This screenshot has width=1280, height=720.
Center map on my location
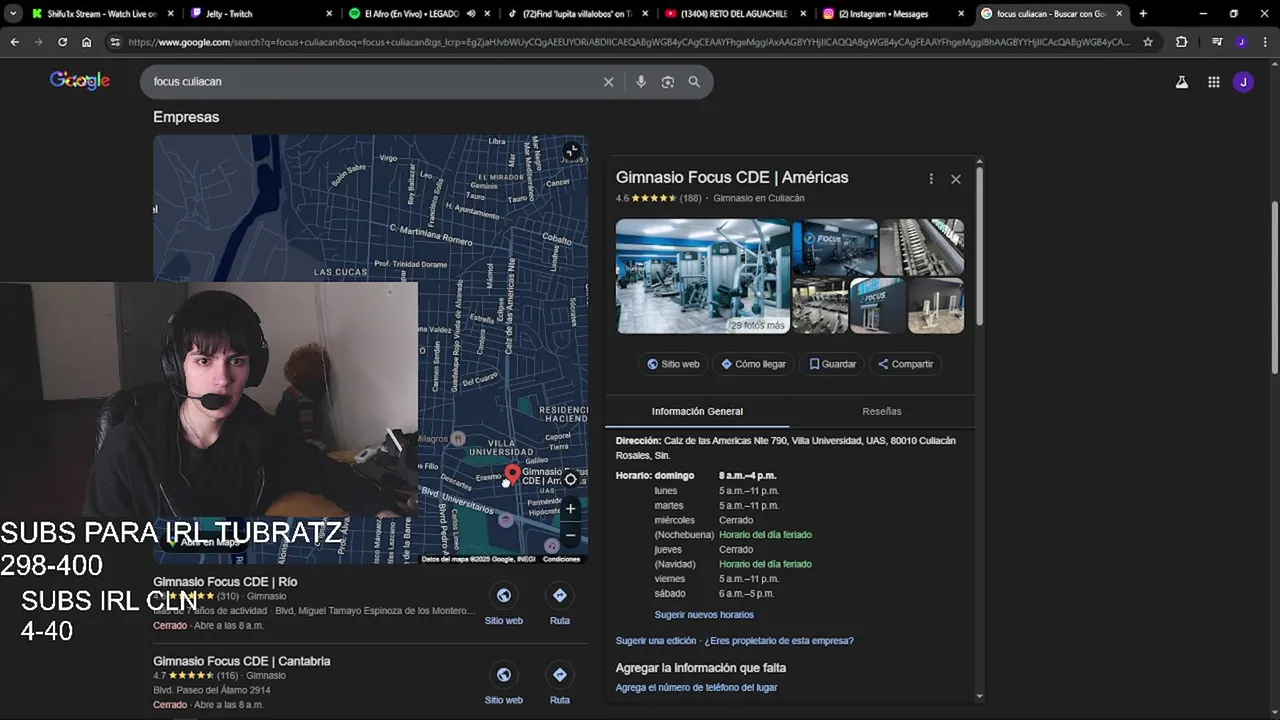pyautogui.click(x=571, y=479)
